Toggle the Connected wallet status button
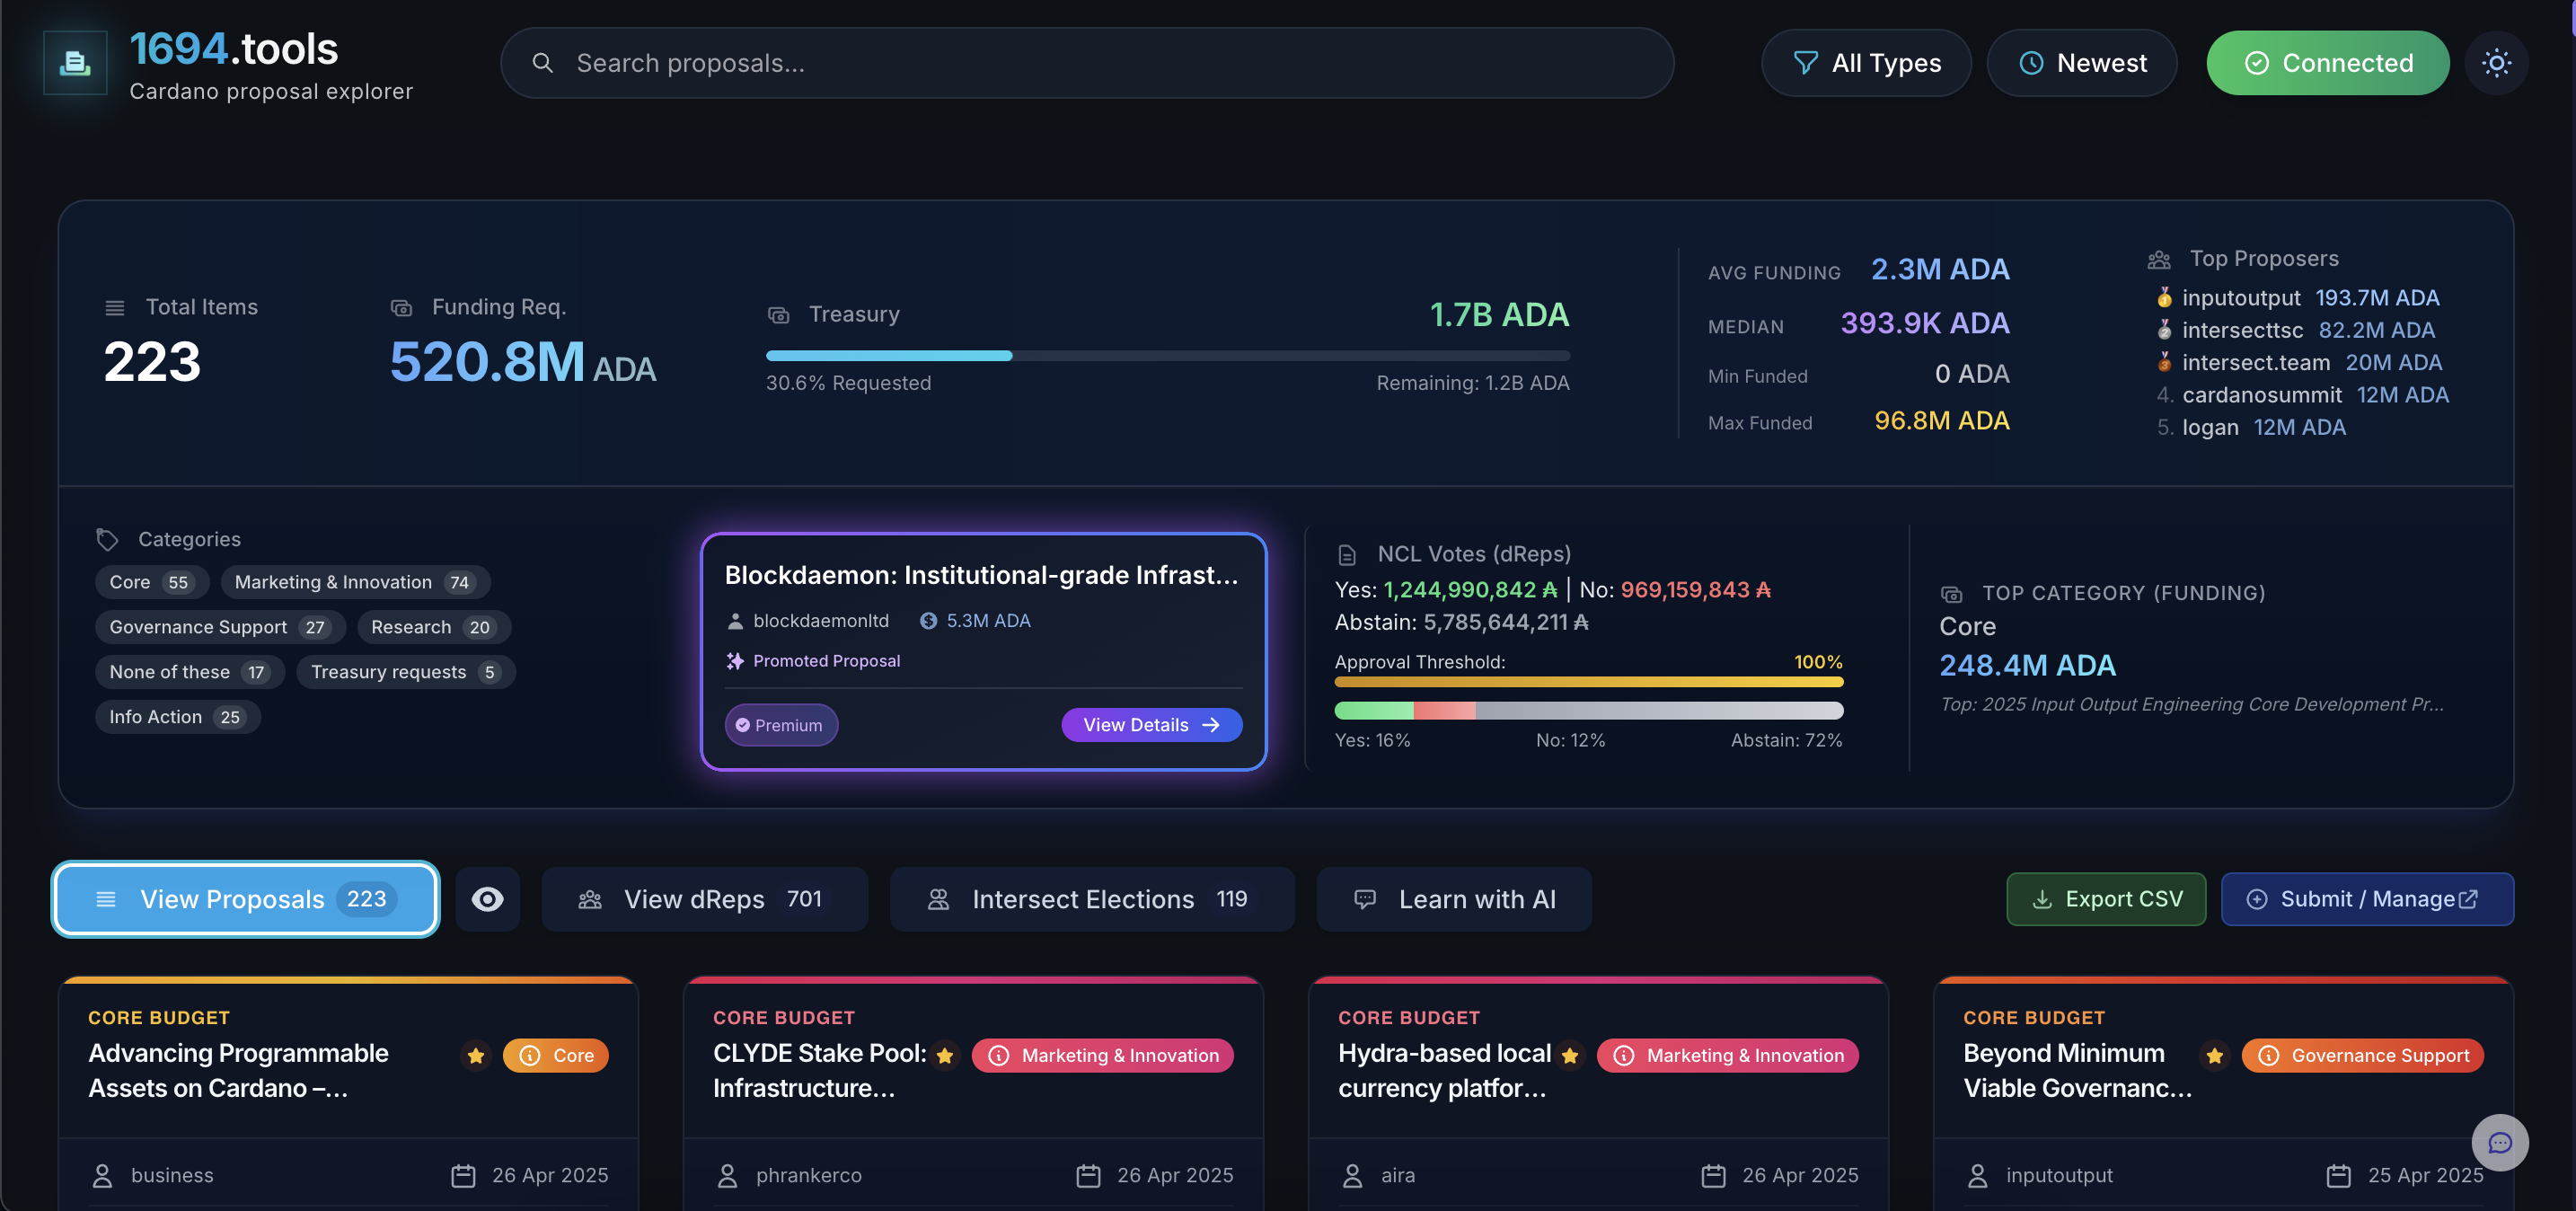 (x=2327, y=63)
